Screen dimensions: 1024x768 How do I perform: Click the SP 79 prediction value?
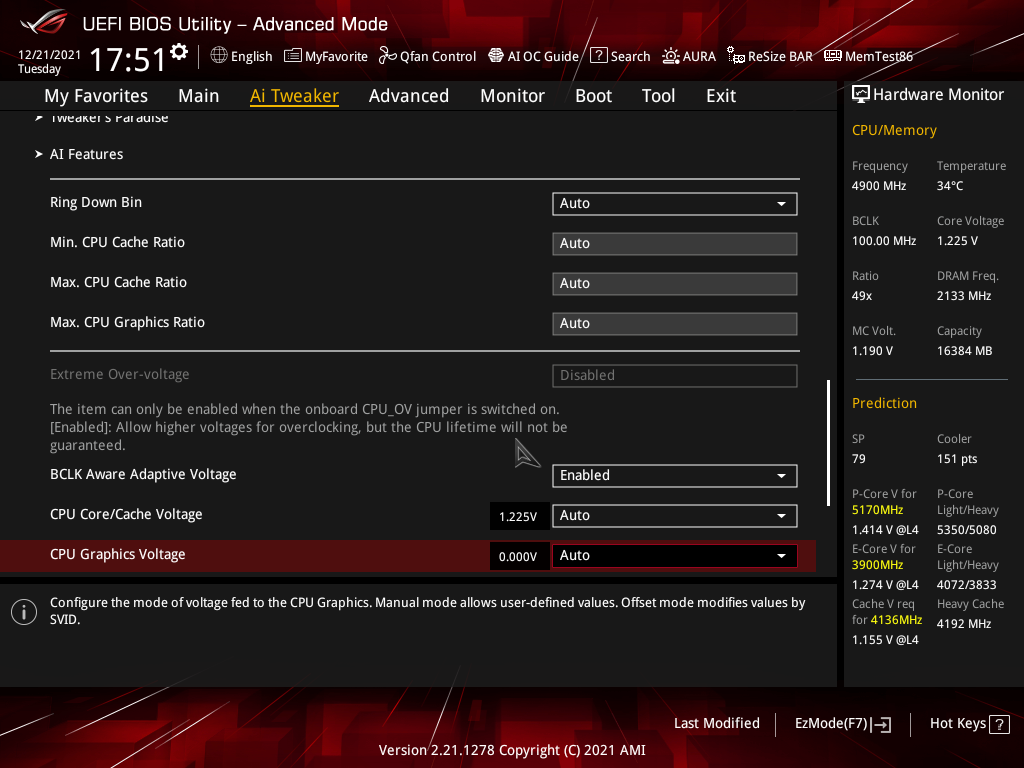coord(858,459)
